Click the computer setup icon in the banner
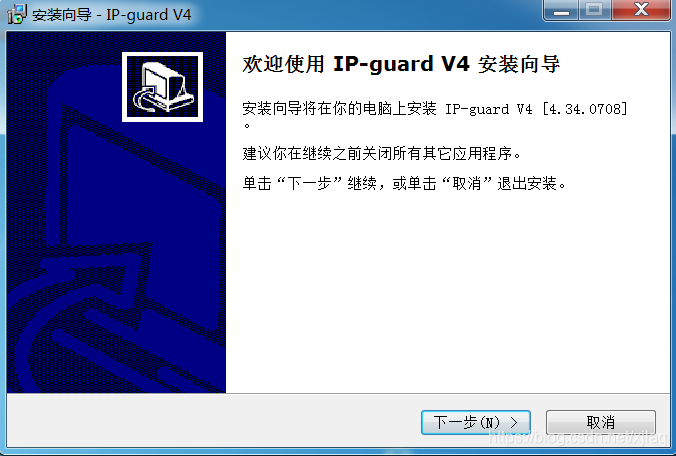676x456 pixels. (163, 87)
